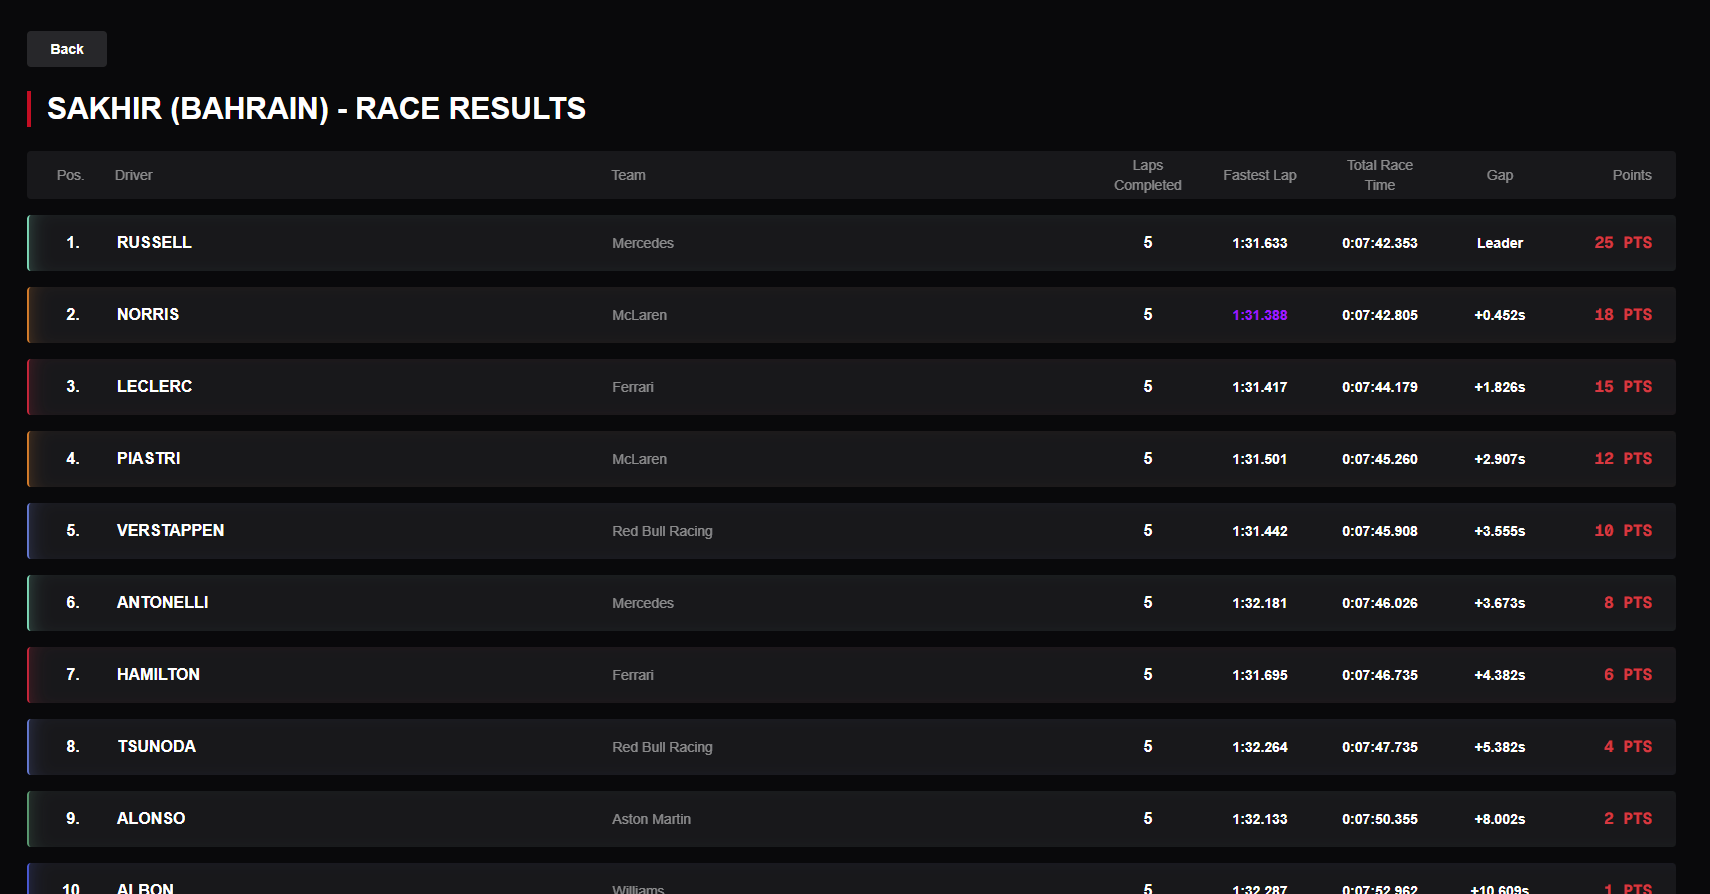This screenshot has width=1710, height=894.
Task: Click the Back button
Action: click(x=67, y=49)
